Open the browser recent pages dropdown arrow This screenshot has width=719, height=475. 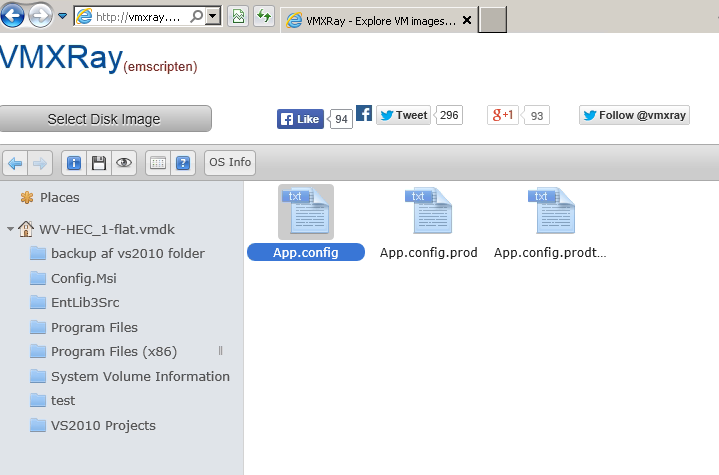click(x=63, y=16)
